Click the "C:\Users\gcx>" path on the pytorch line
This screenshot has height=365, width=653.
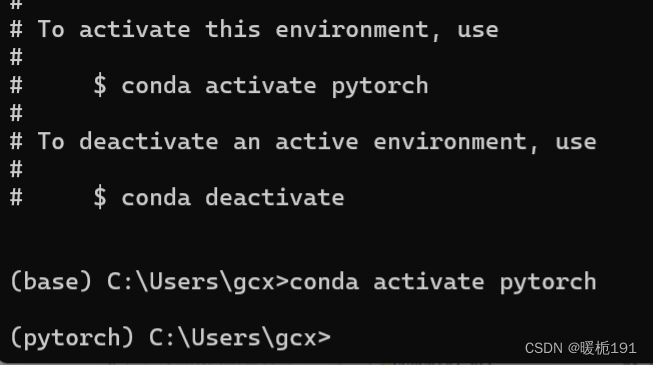click(x=240, y=338)
